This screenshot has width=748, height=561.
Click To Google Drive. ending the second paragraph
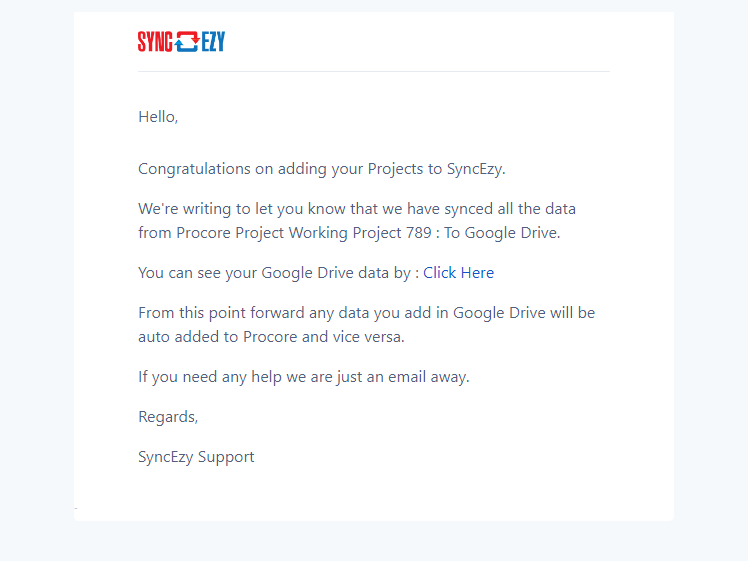[502, 233]
